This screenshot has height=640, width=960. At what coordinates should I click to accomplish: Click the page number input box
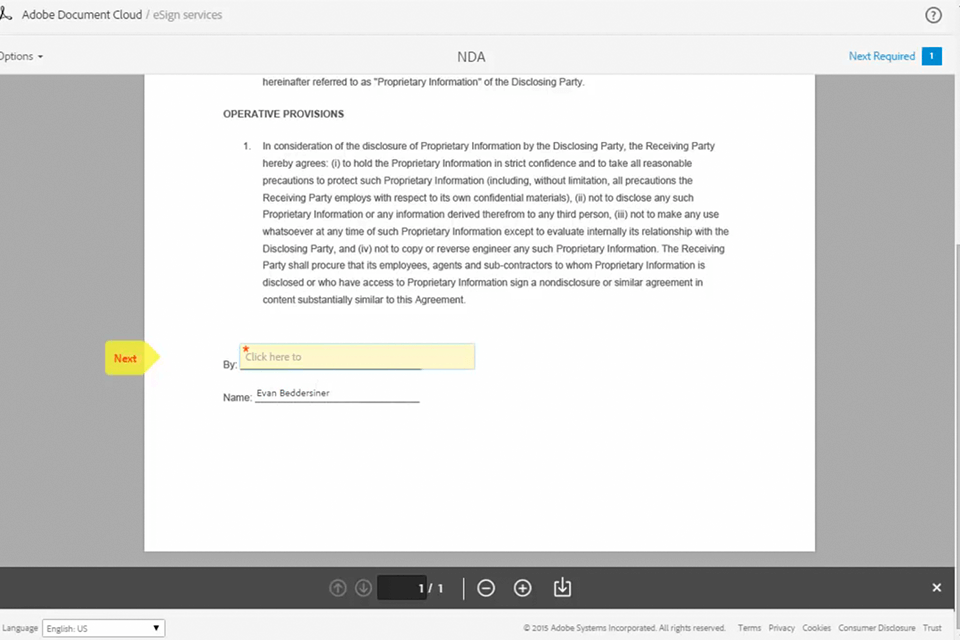[x=402, y=588]
